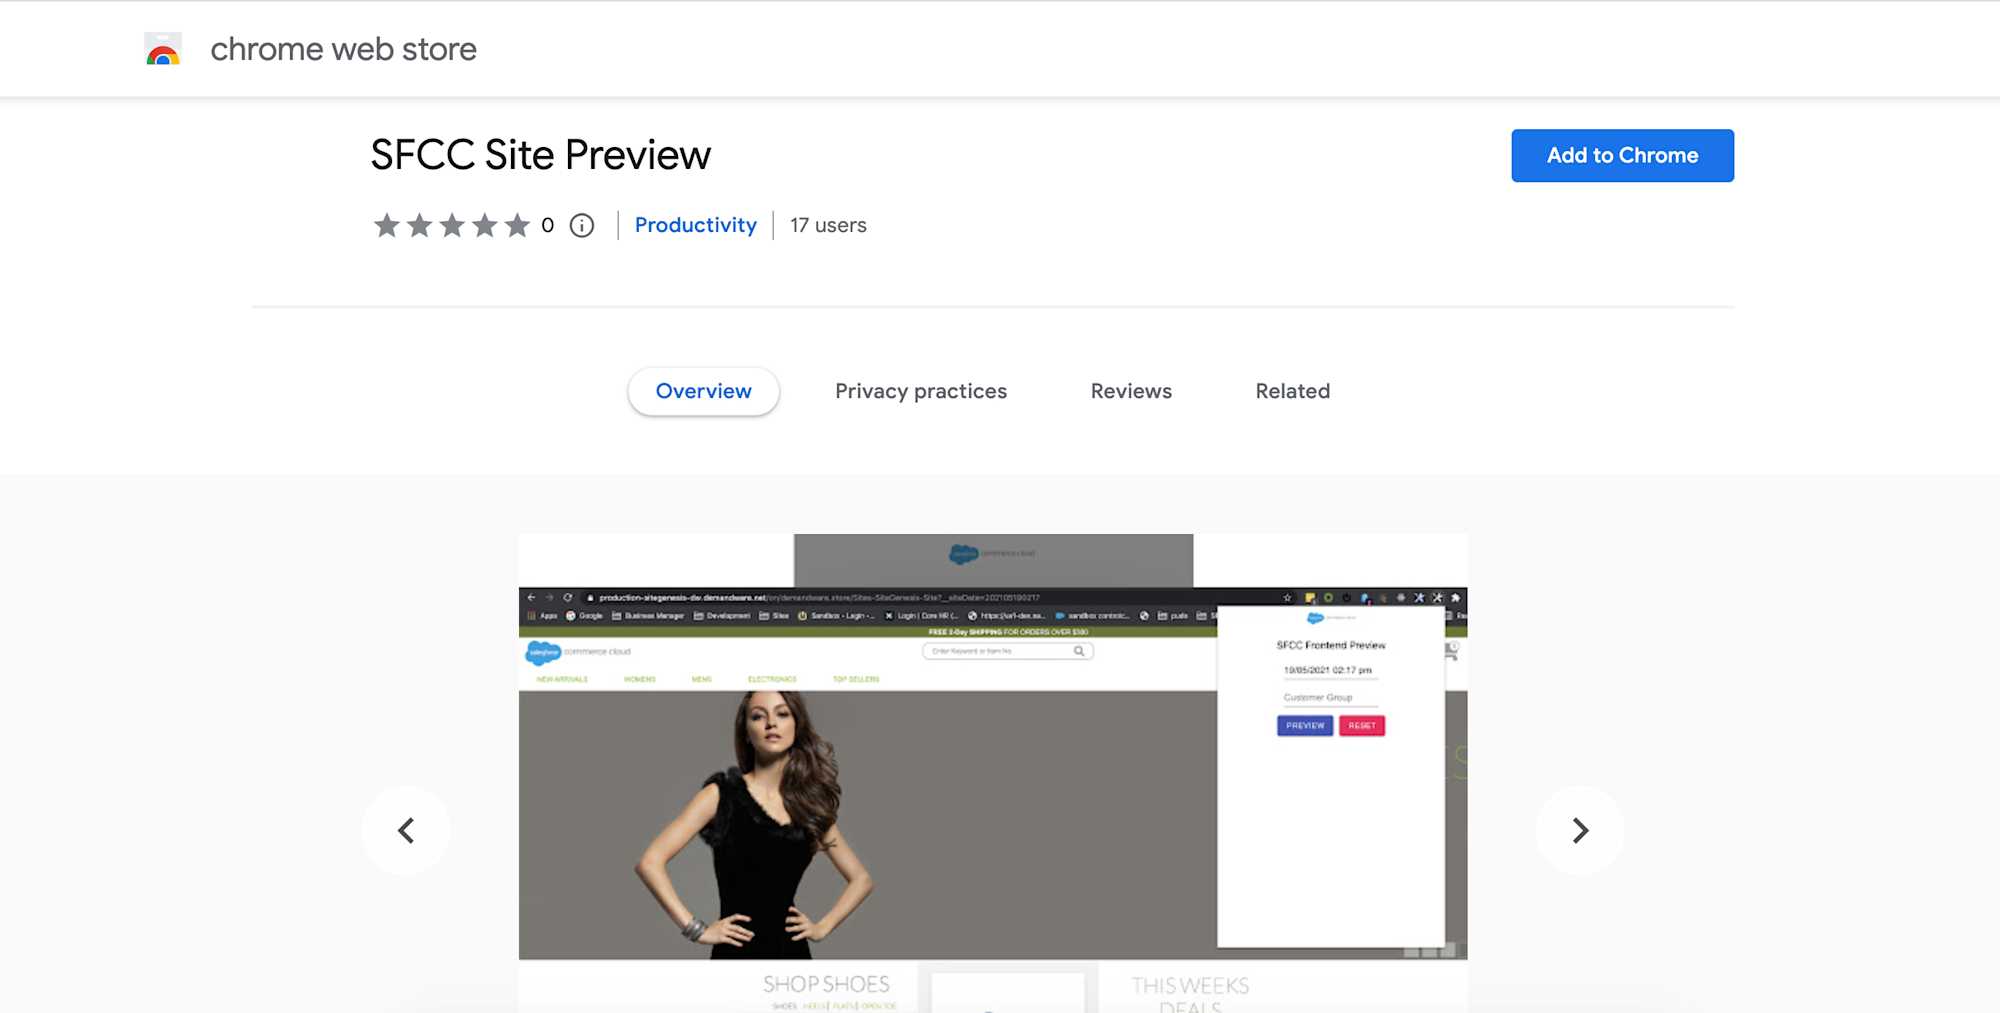The image size is (2000, 1013).
Task: Click the Chrome Web Store rainbow logo
Action: [x=163, y=49]
